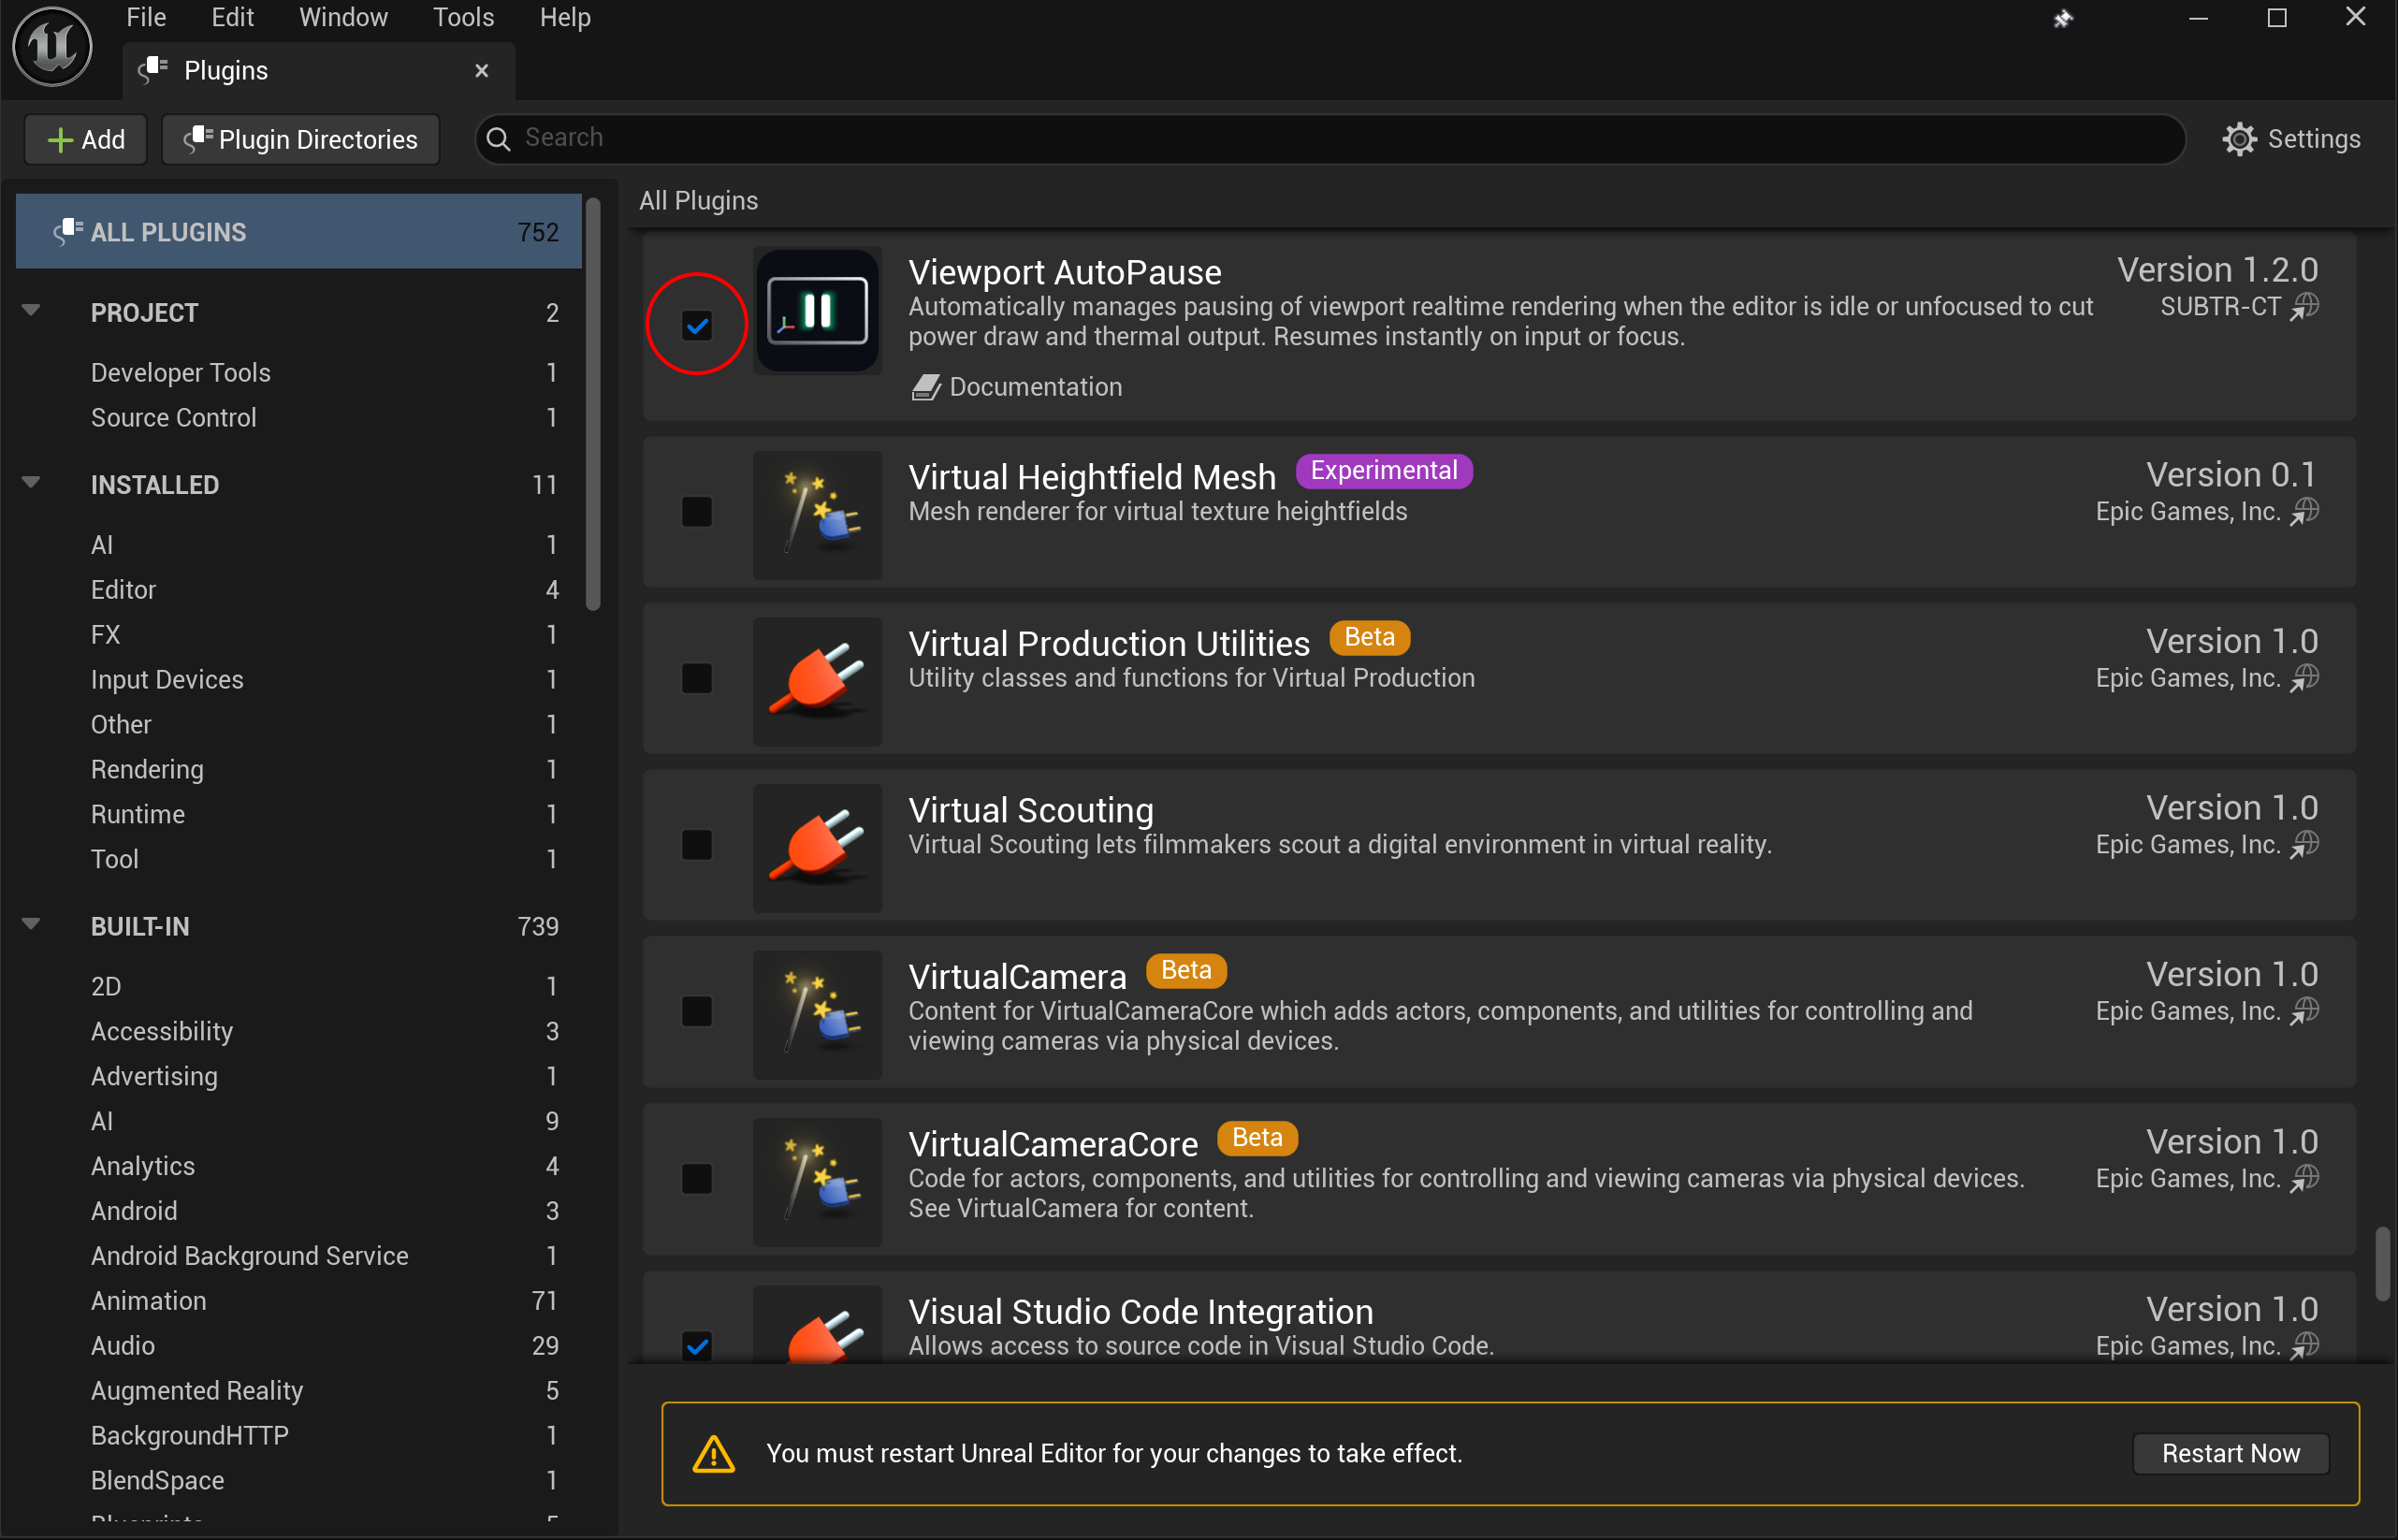Click the Virtual Production Utilities plug icon
This screenshot has width=2398, height=1540.
pyautogui.click(x=817, y=682)
